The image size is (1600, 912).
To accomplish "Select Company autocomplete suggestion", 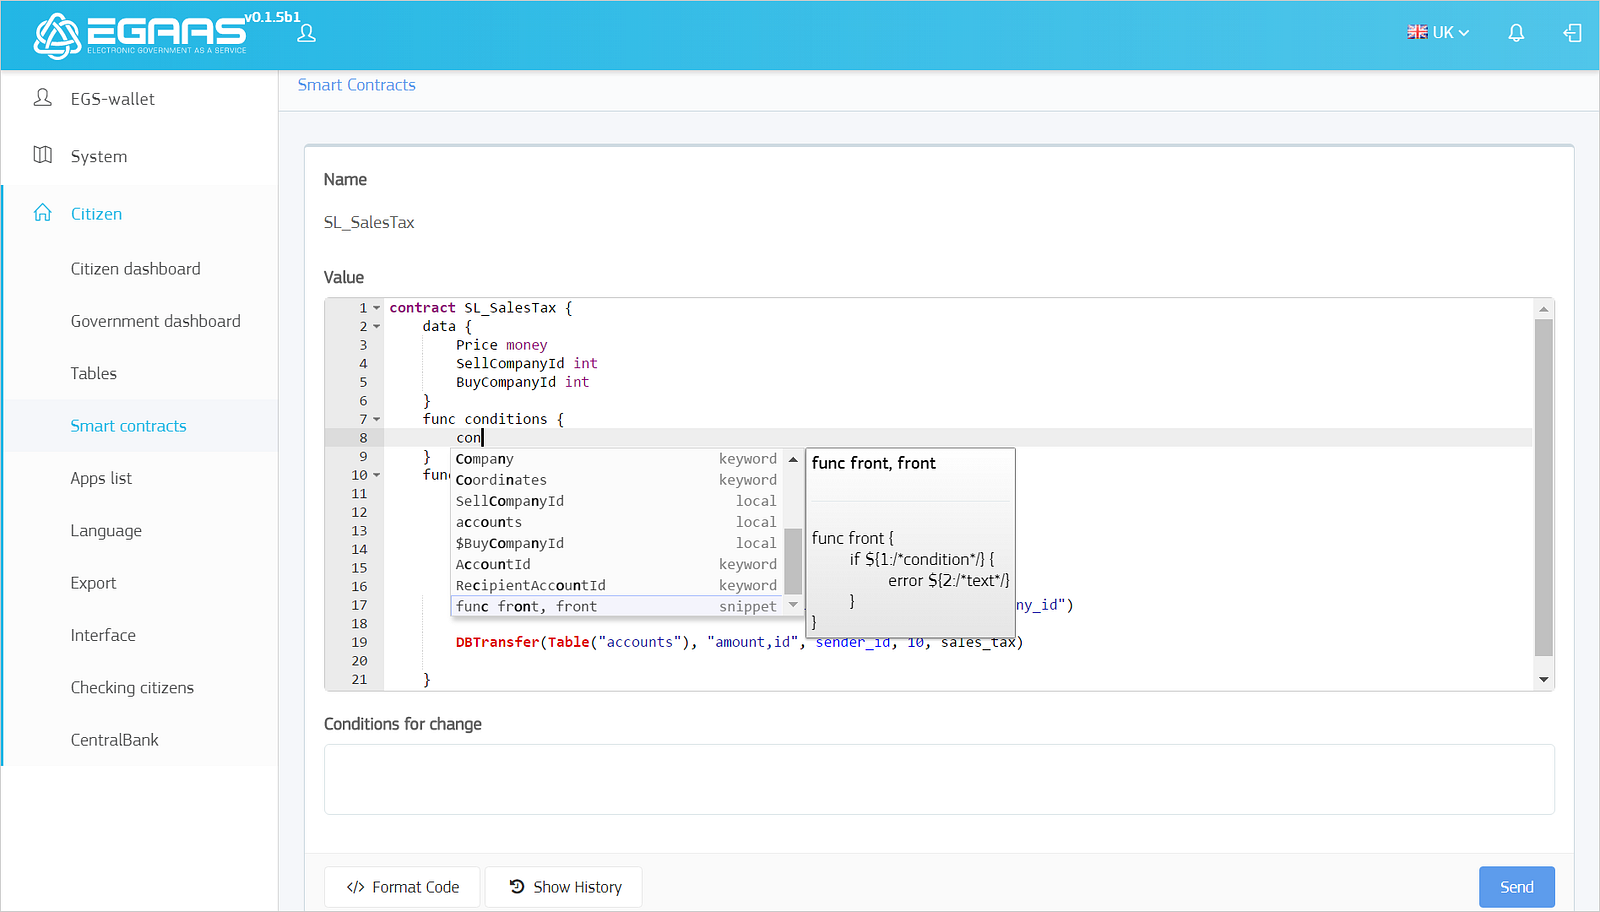I will [x=617, y=459].
